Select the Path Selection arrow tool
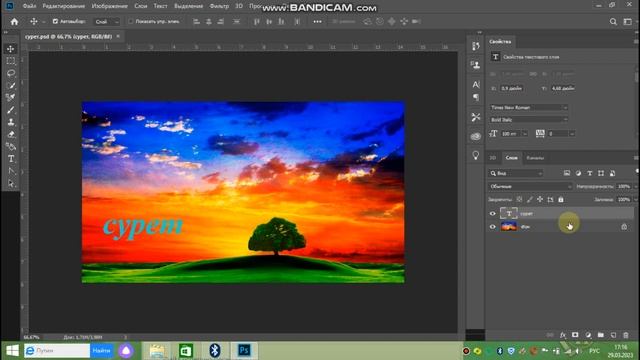Screen dimensions: 640x360 [x=11, y=183]
